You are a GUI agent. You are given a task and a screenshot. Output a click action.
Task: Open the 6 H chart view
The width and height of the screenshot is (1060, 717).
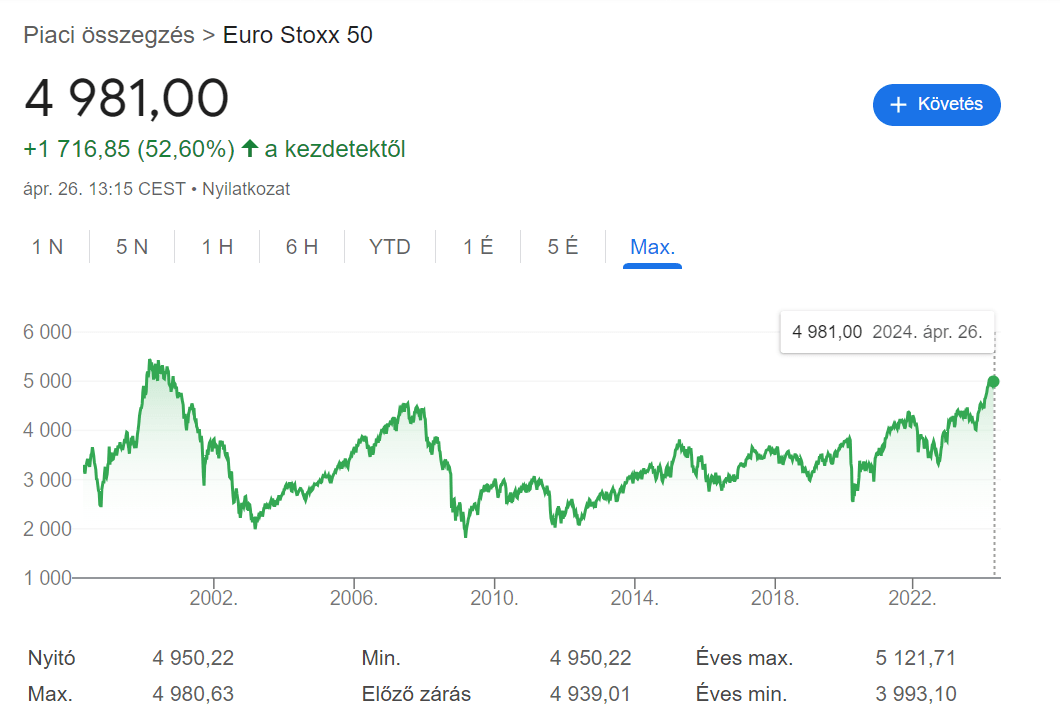(x=301, y=246)
